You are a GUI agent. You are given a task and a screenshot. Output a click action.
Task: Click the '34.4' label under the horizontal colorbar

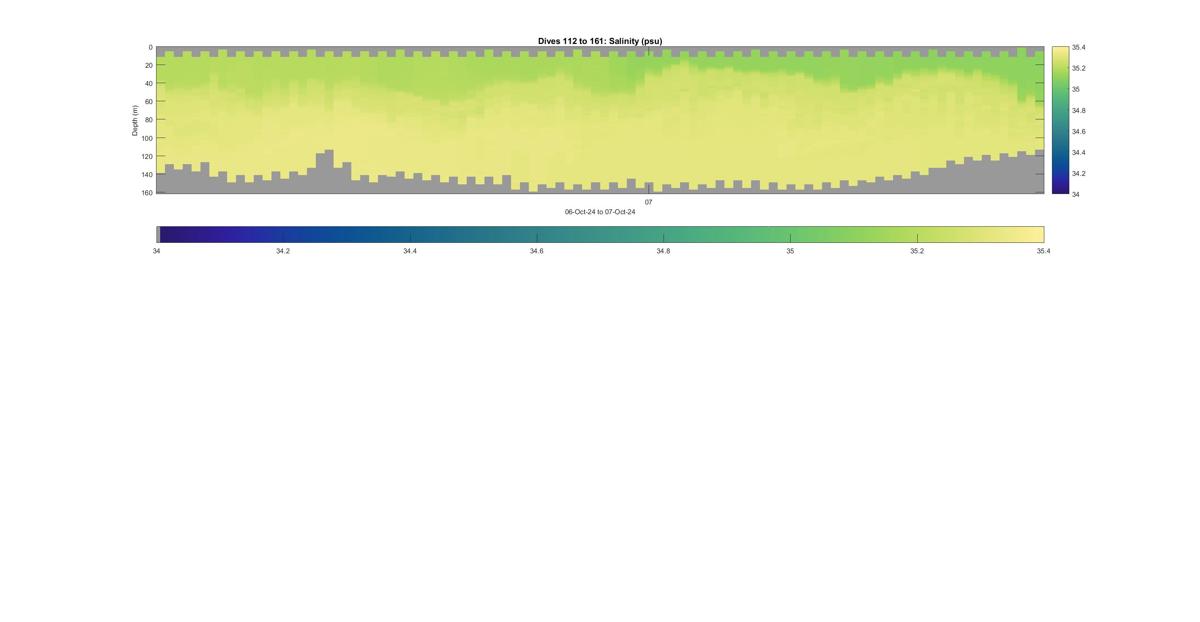(x=410, y=251)
